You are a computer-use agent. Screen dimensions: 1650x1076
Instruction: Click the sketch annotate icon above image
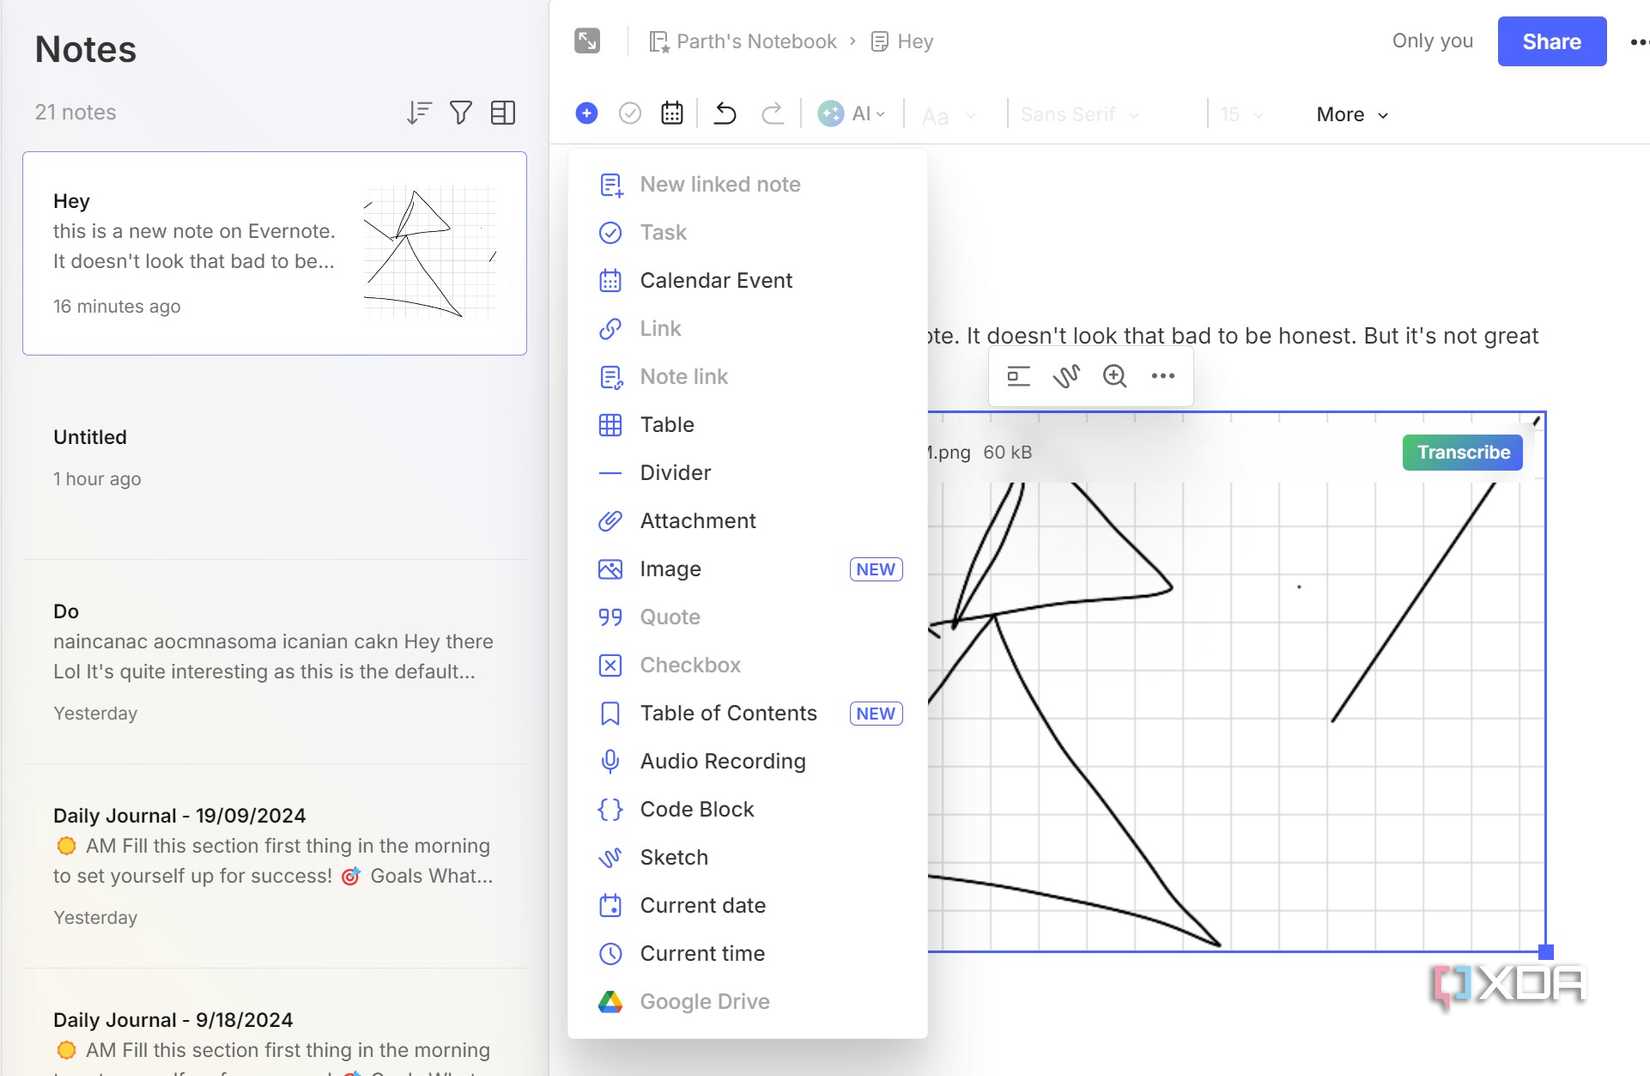click(1066, 376)
